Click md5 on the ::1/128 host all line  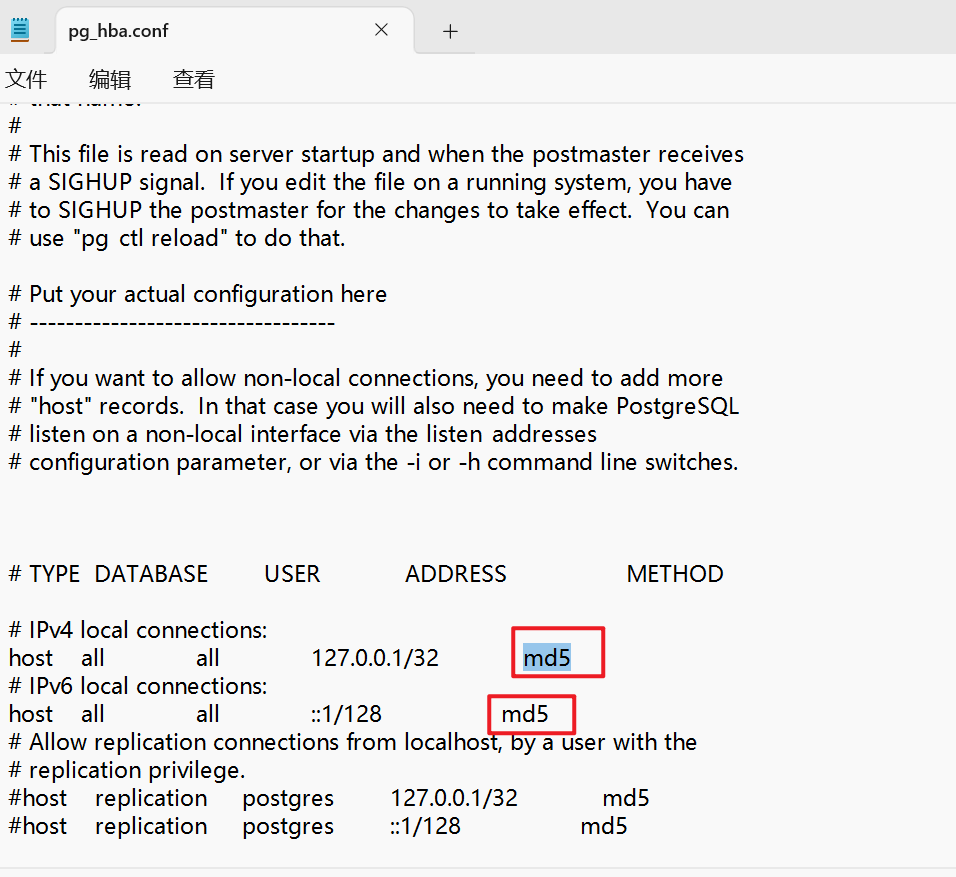525,714
